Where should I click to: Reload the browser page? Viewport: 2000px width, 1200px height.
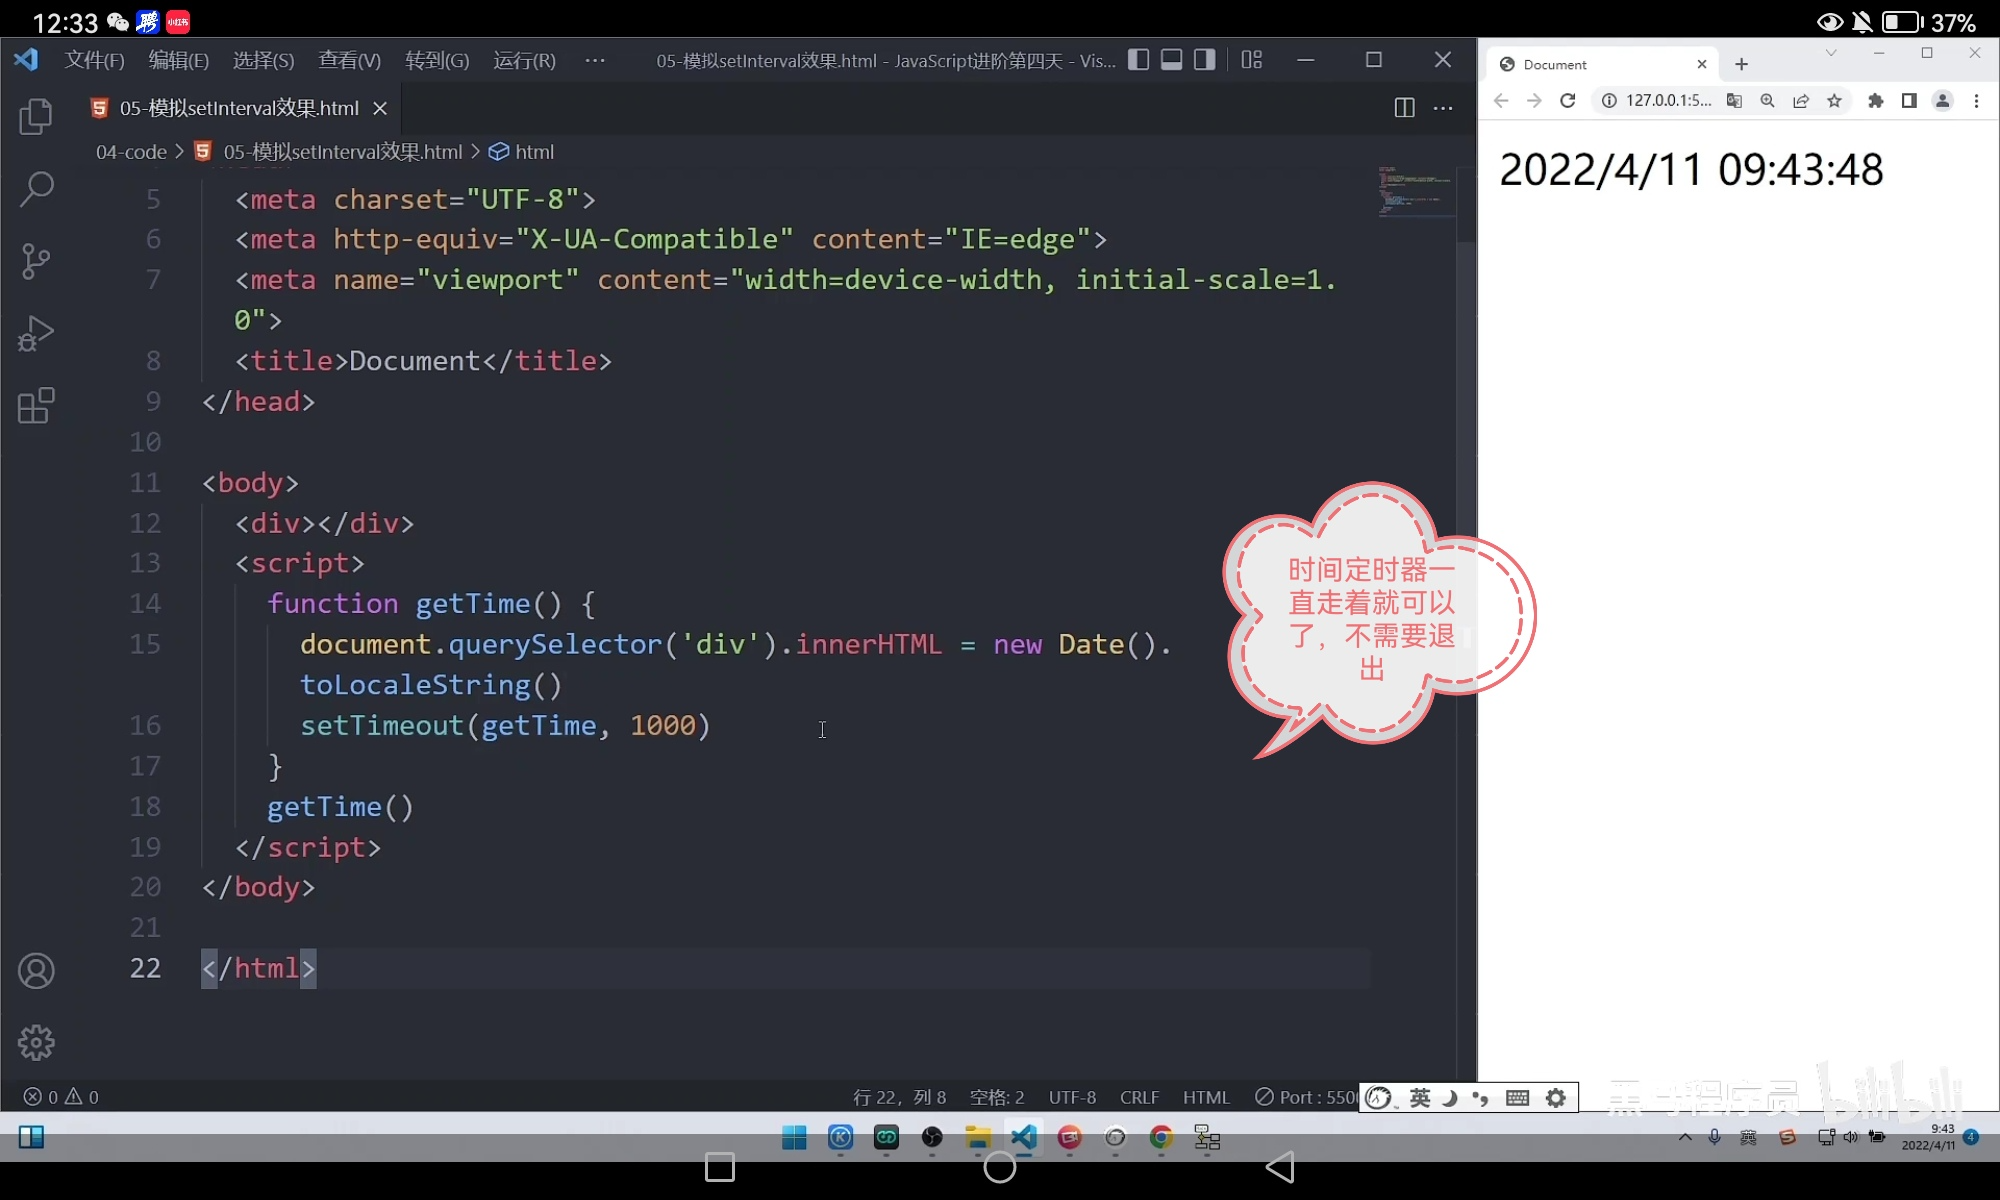click(x=1568, y=101)
